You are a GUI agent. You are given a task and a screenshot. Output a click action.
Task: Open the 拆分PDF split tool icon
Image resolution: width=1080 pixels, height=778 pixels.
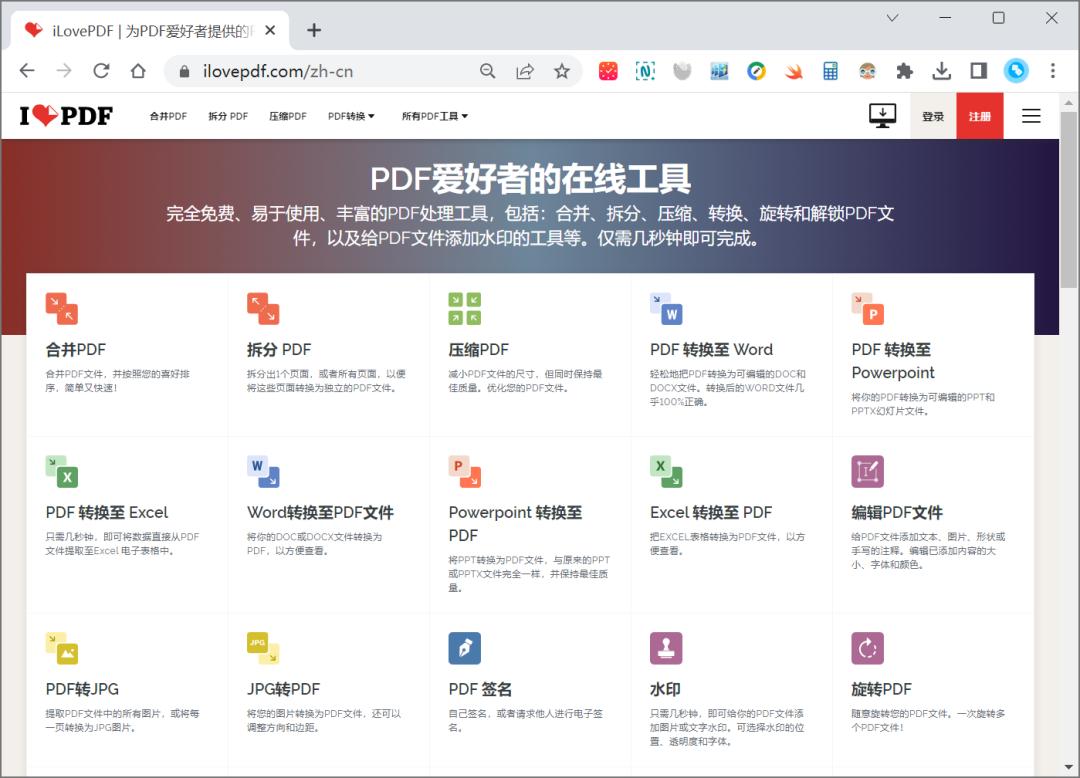(x=263, y=308)
